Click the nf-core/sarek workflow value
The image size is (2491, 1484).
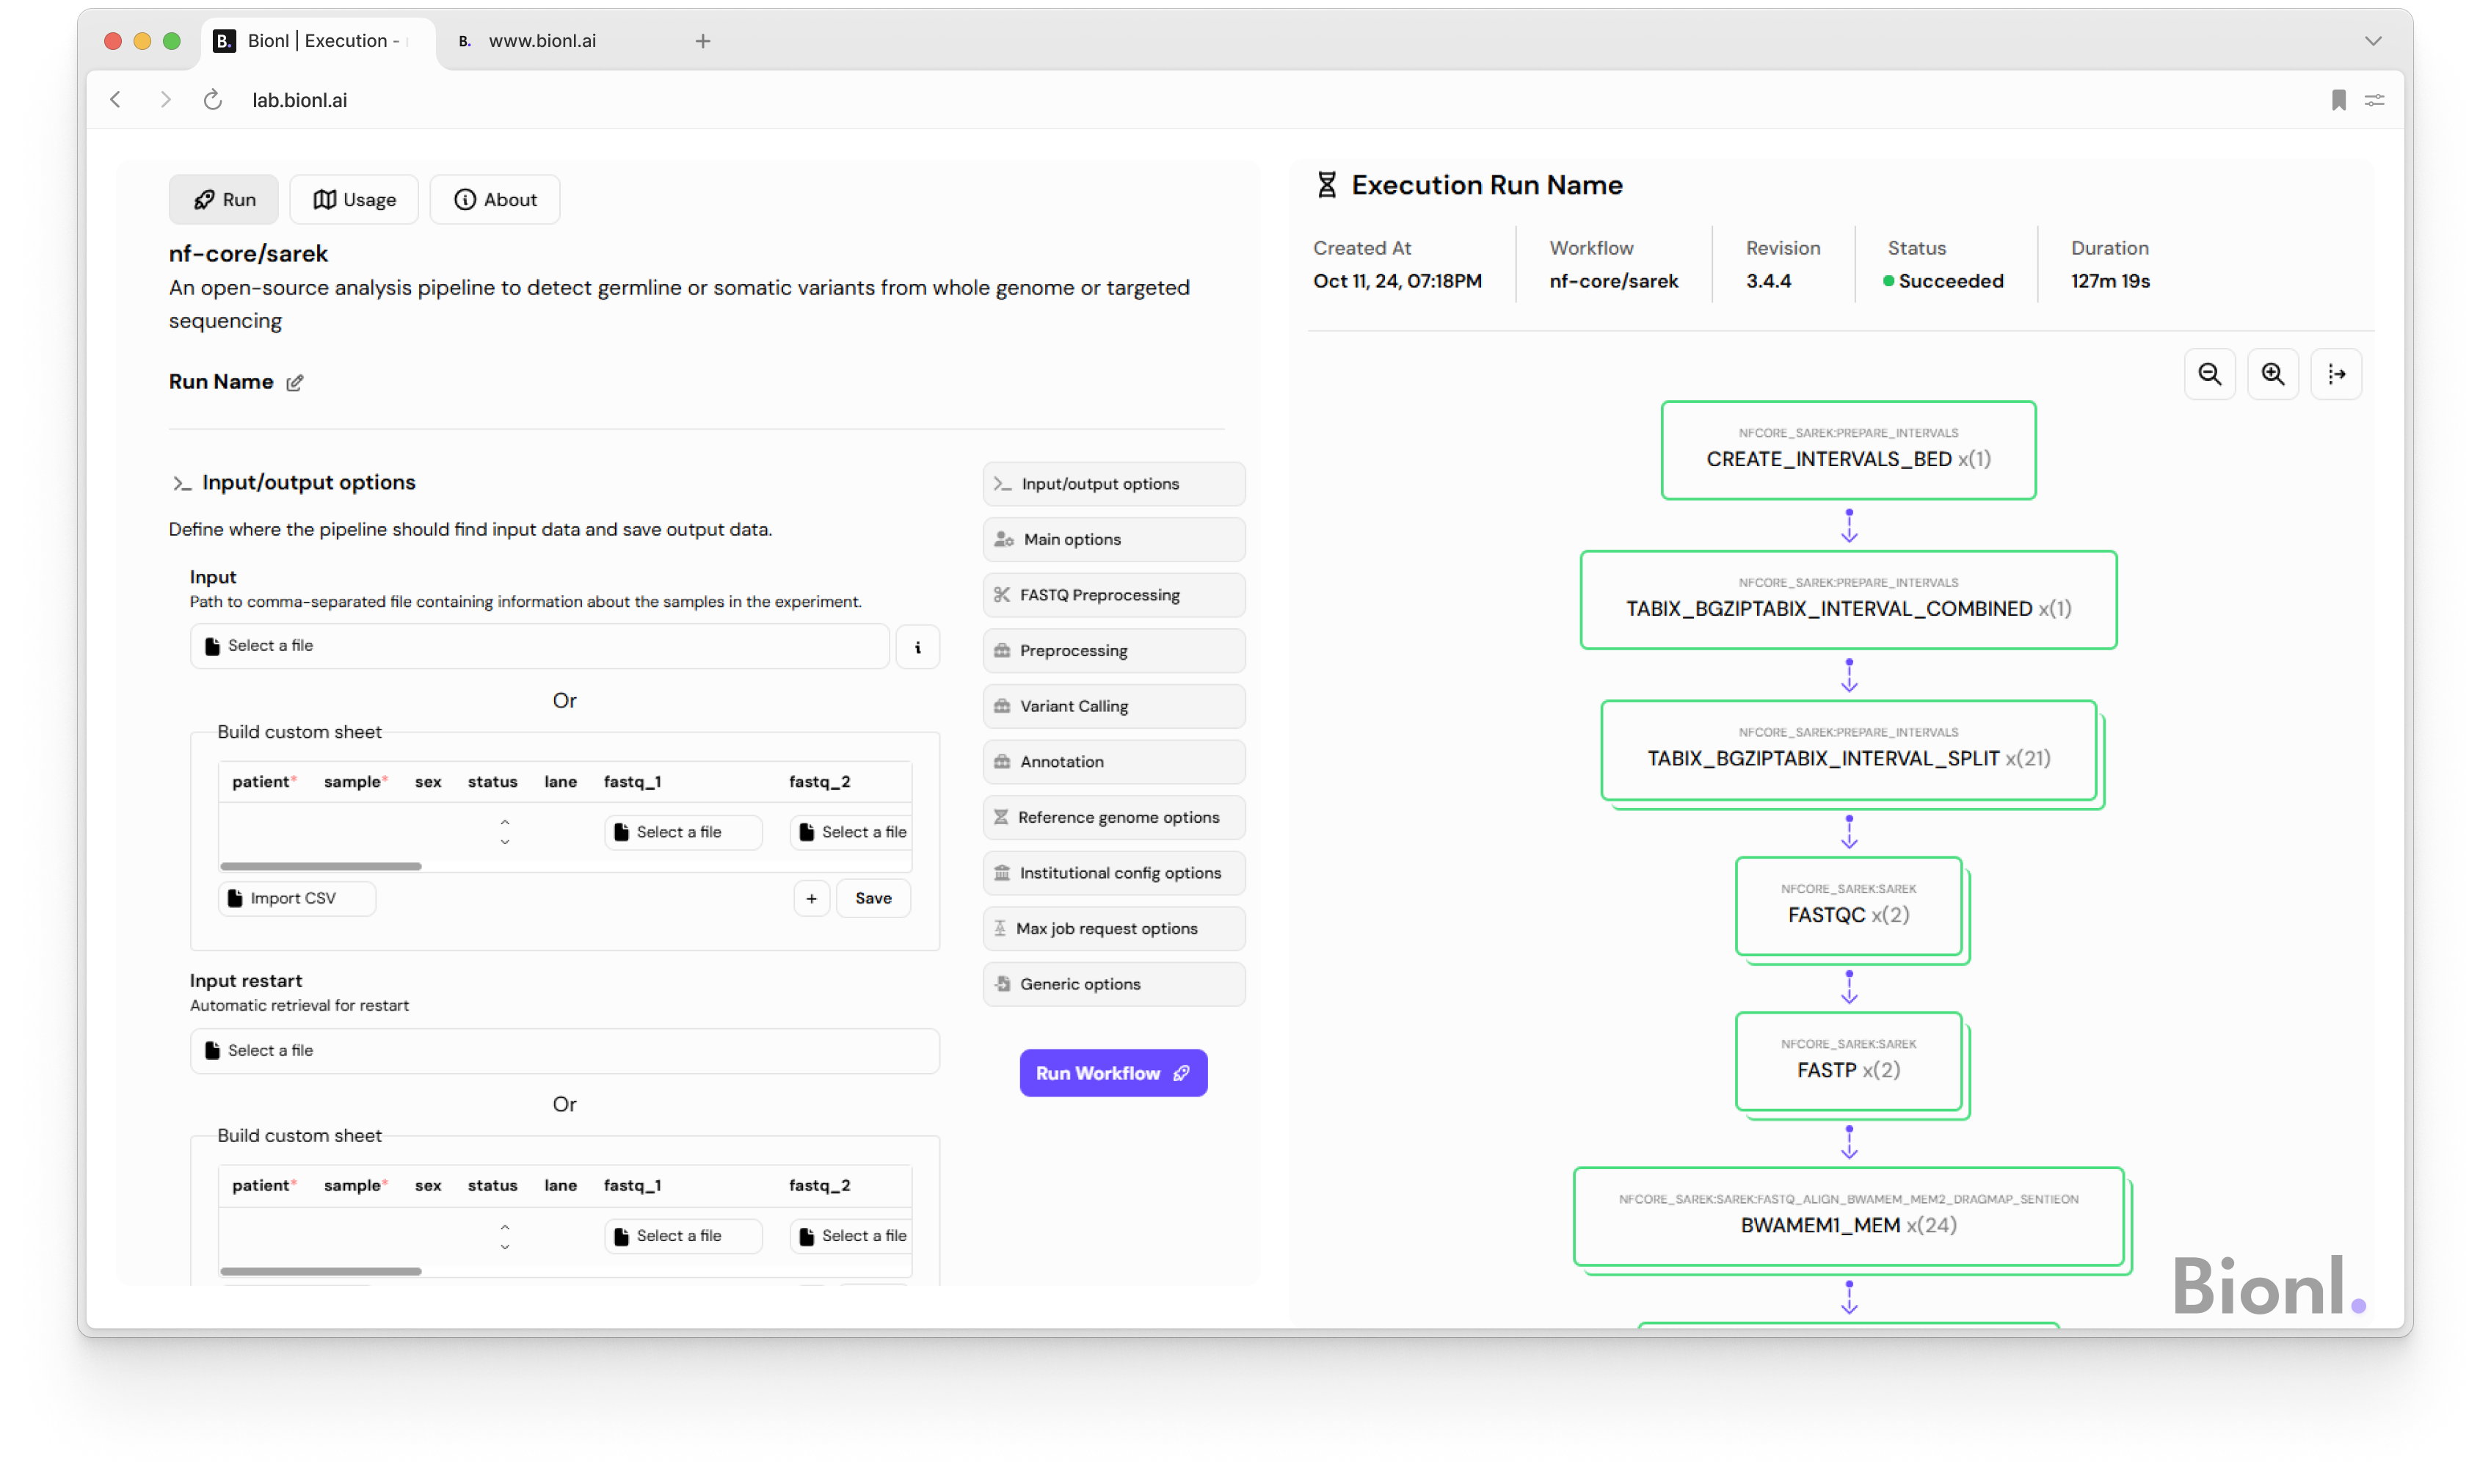[x=1615, y=282]
